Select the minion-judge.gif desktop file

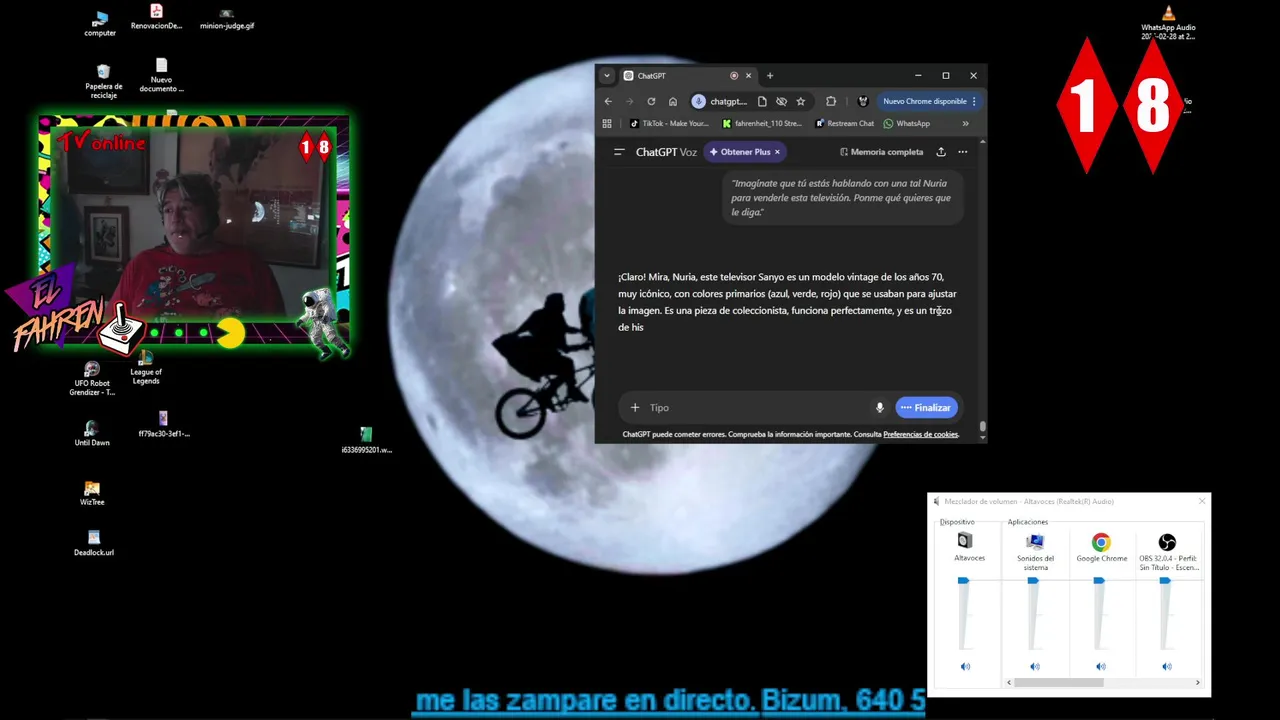[227, 20]
